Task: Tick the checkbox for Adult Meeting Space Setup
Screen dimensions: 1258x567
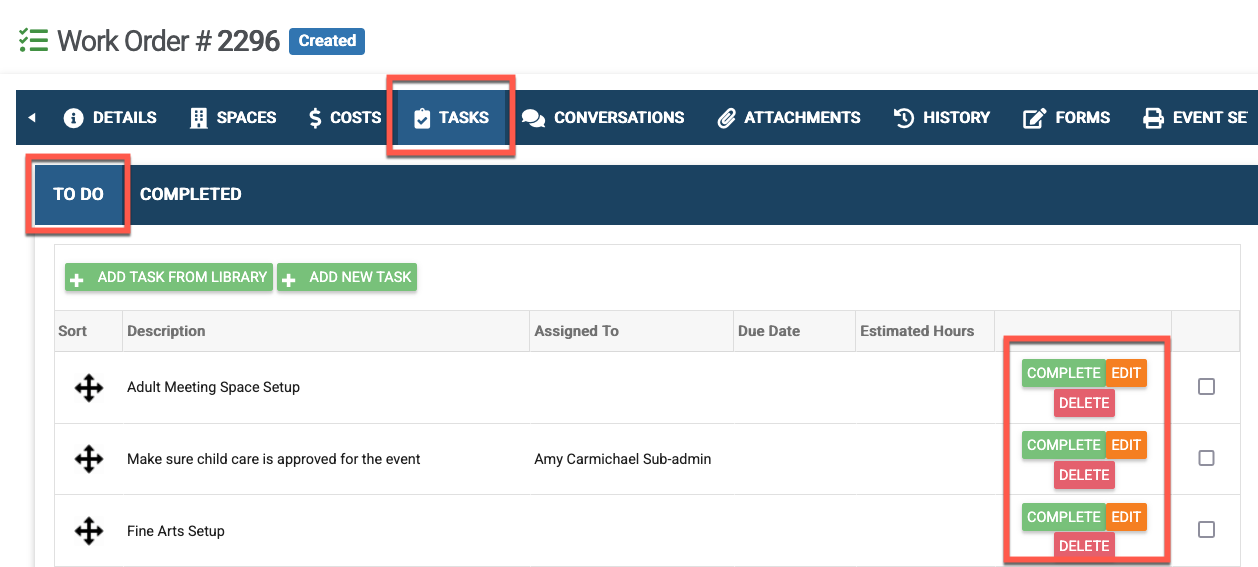Action: point(1206,387)
